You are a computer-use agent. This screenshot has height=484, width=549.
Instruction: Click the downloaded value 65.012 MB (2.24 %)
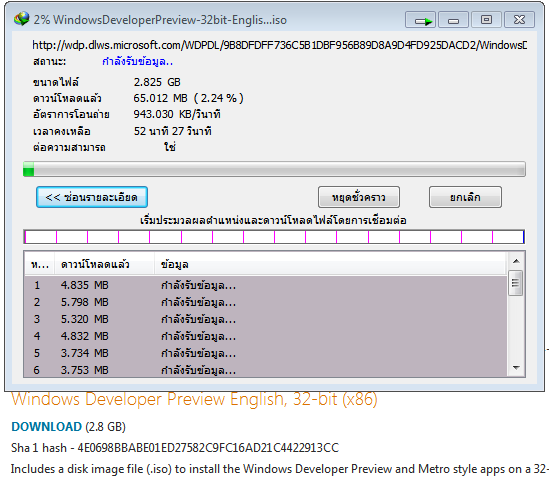[188, 98]
